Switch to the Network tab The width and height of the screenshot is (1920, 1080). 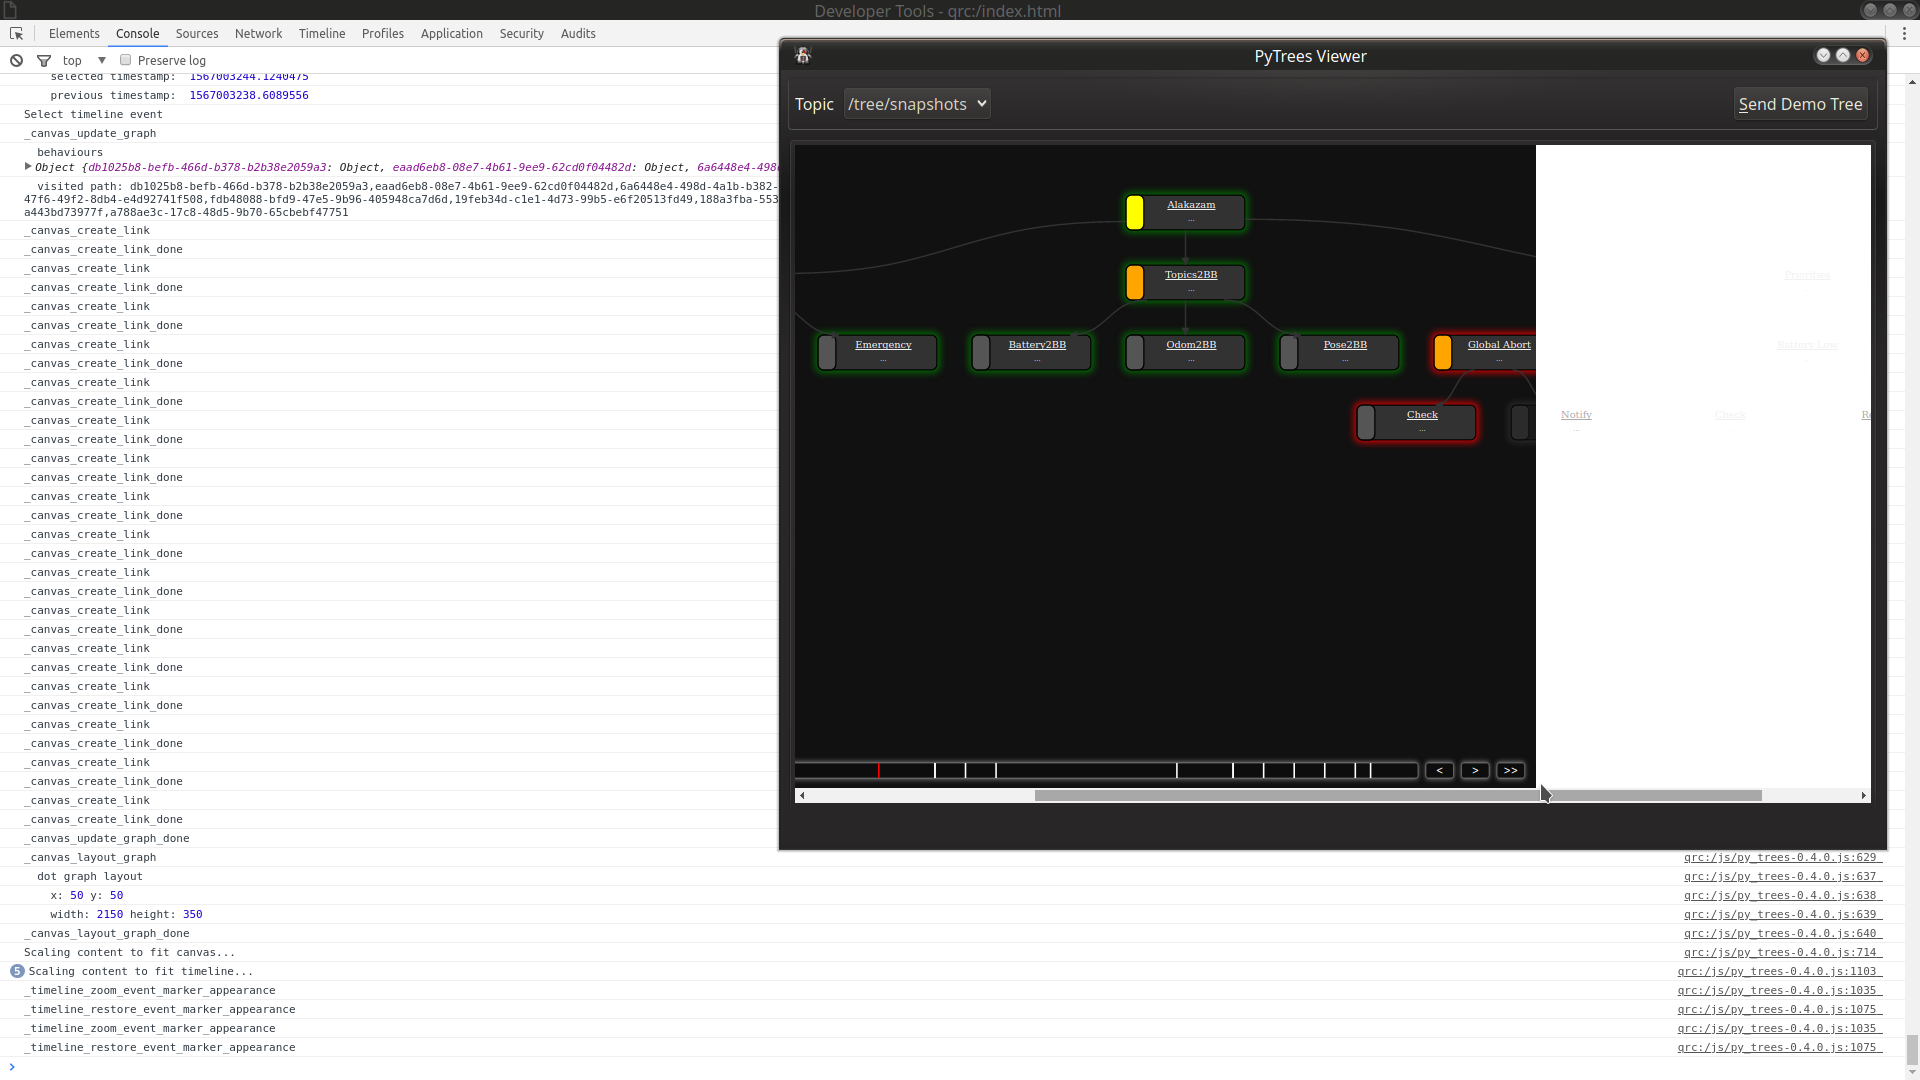coord(258,33)
